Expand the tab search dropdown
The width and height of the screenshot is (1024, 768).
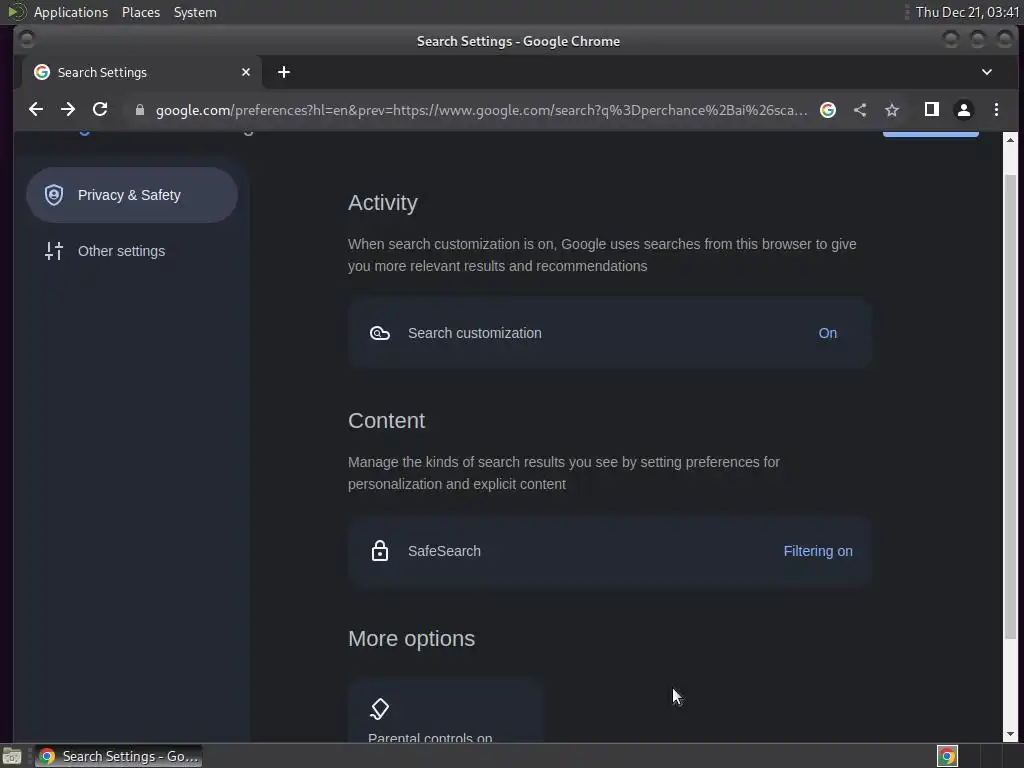pos(987,72)
